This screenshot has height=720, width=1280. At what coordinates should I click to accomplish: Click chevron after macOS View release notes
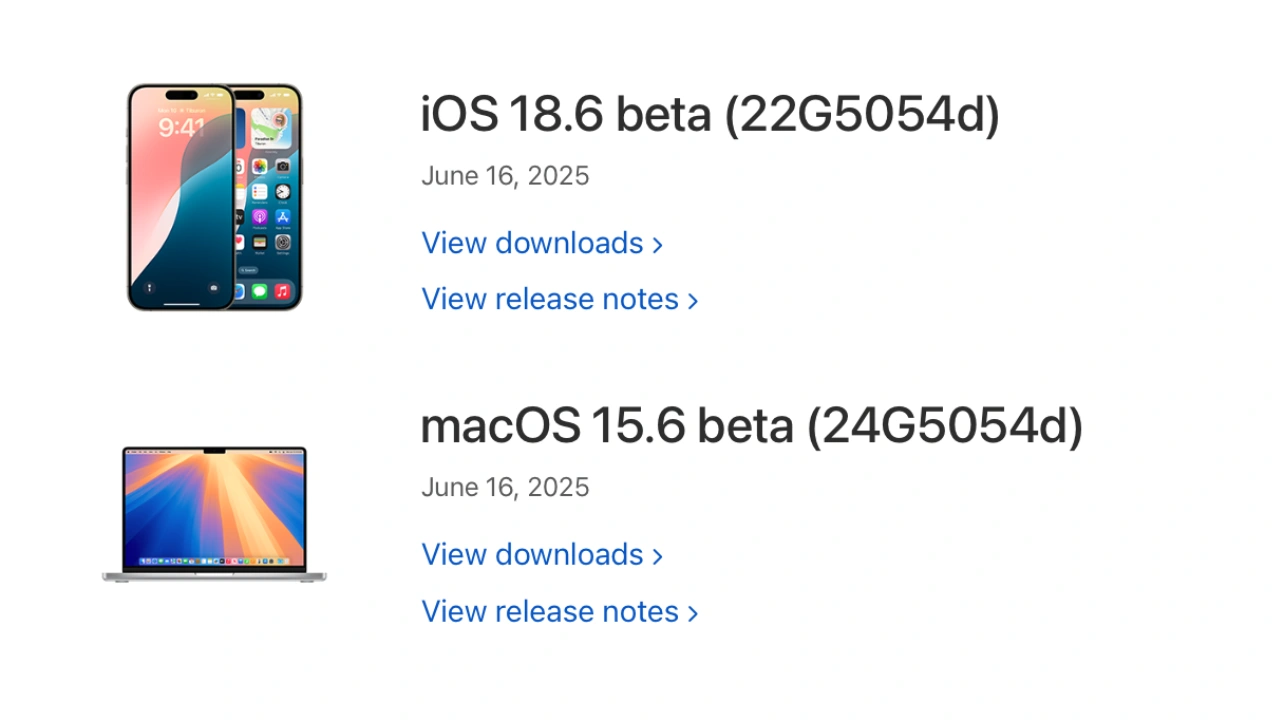(693, 613)
